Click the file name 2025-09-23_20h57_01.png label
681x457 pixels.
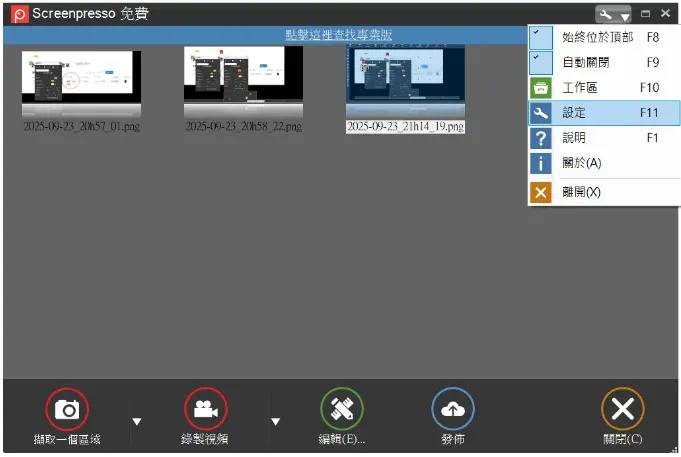tap(81, 126)
